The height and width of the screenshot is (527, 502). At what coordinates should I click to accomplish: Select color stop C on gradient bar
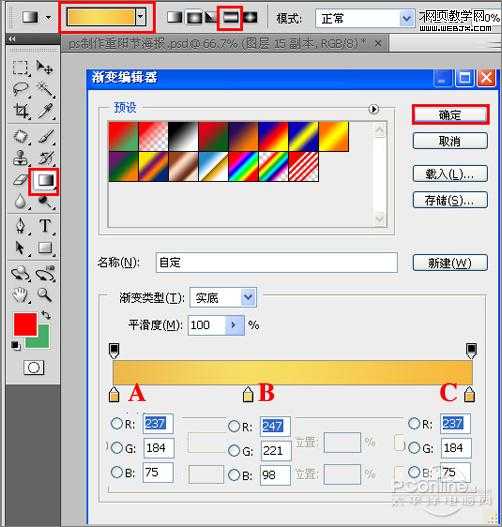pyautogui.click(x=469, y=394)
